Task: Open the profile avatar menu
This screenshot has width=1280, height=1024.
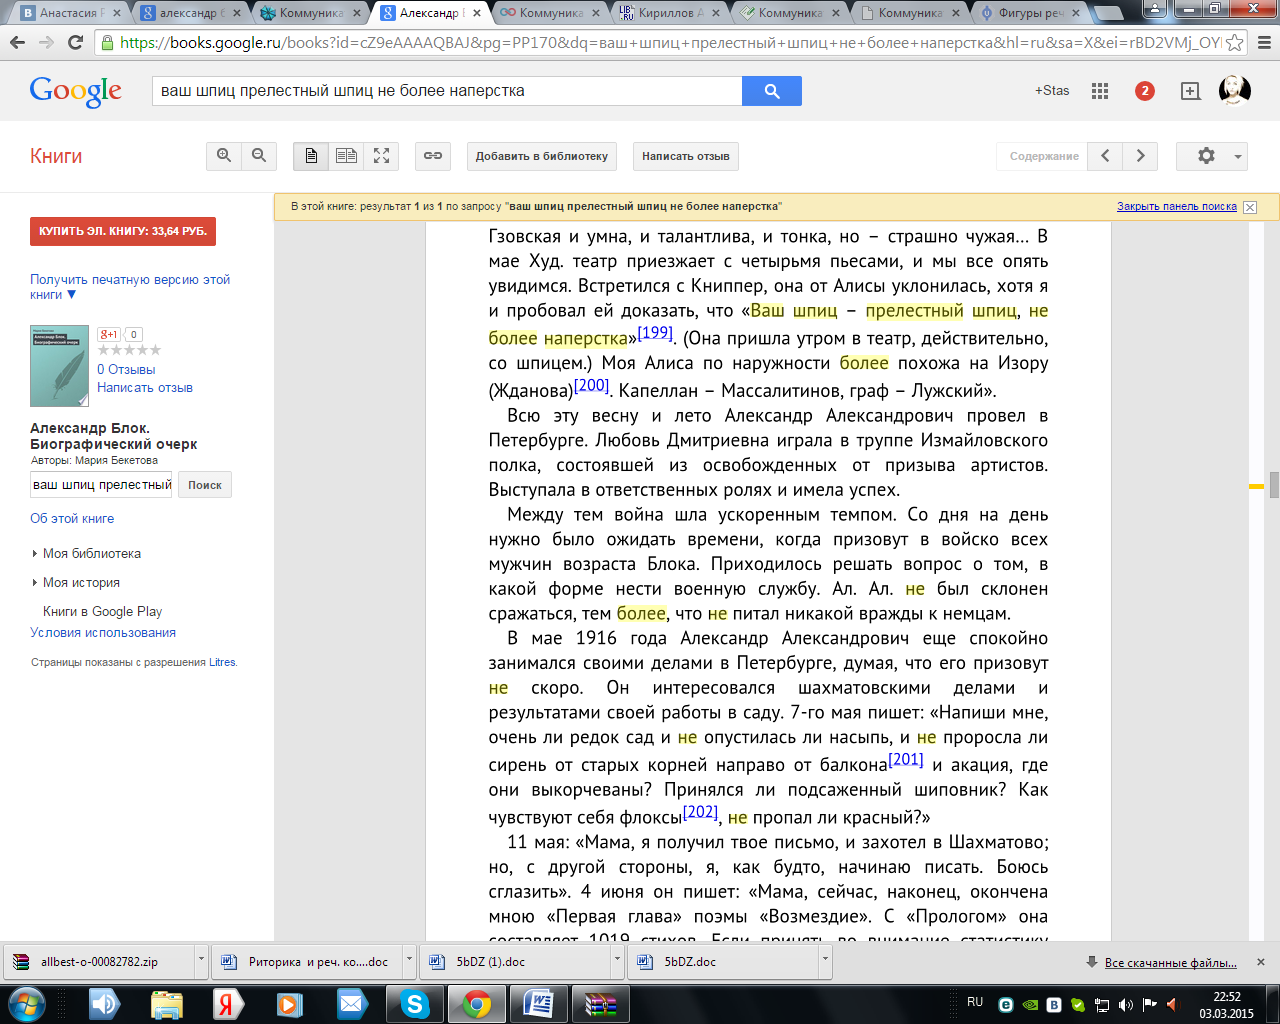Action: pos(1235,91)
